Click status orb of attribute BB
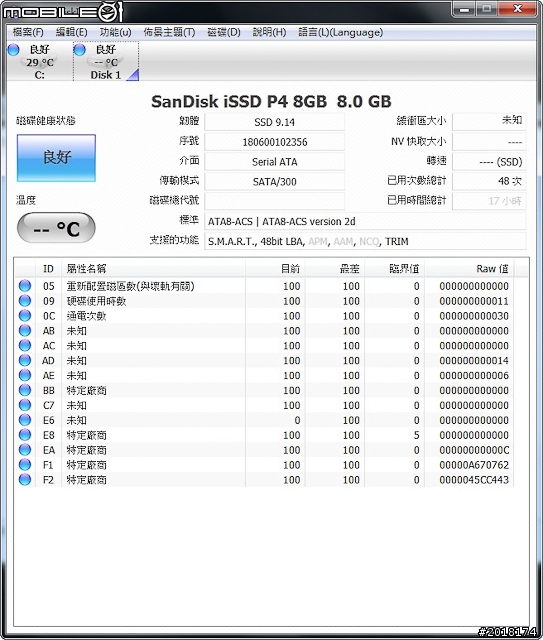Viewport: 543px width, 640px height. 25,390
